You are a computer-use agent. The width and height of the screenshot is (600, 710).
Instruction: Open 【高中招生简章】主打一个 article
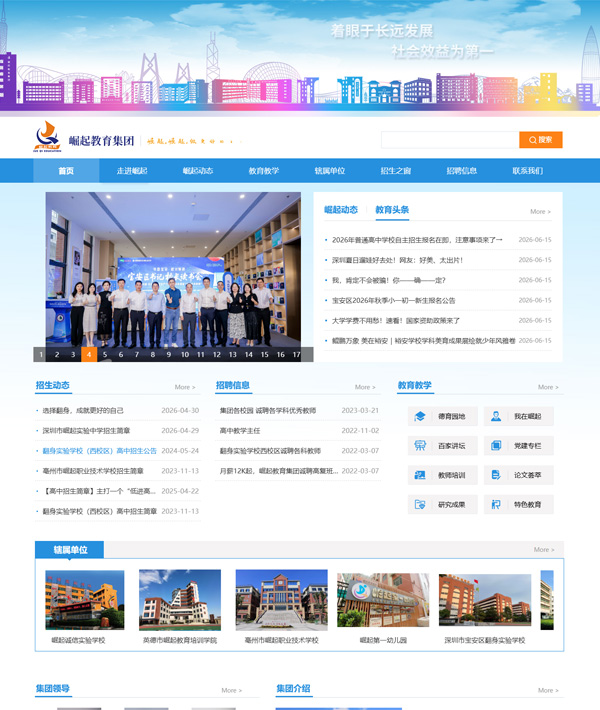[x=99, y=491]
